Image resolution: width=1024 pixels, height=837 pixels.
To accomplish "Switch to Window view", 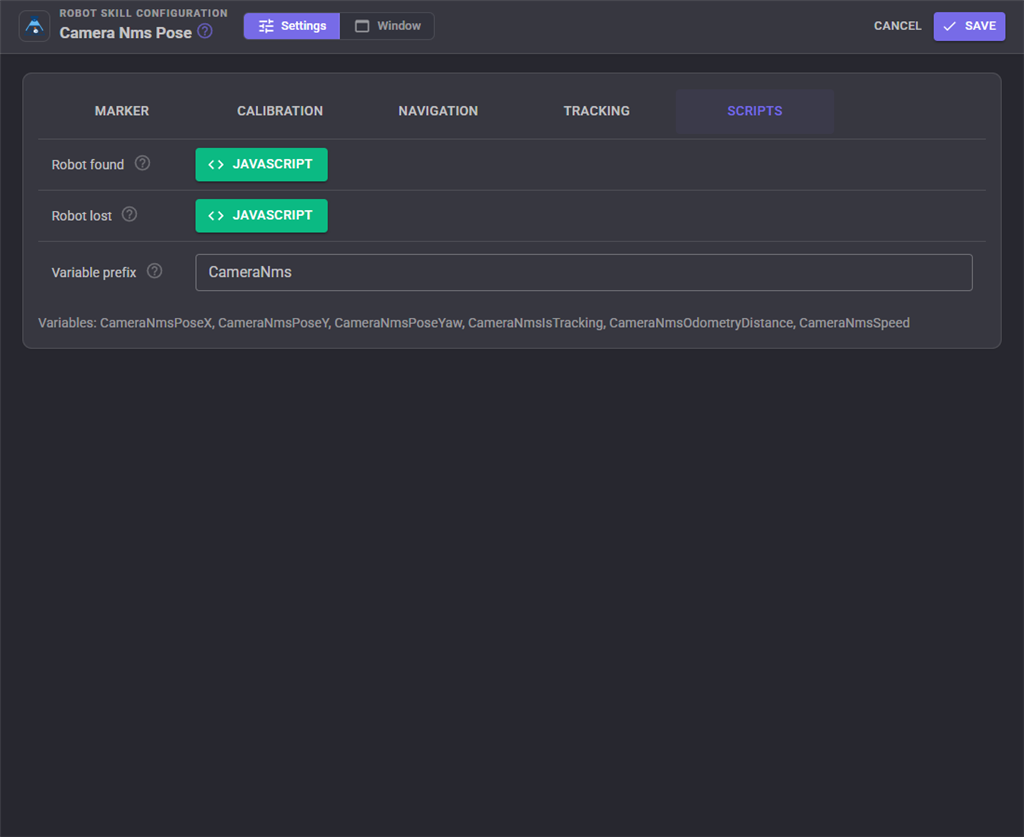I will click(x=387, y=26).
